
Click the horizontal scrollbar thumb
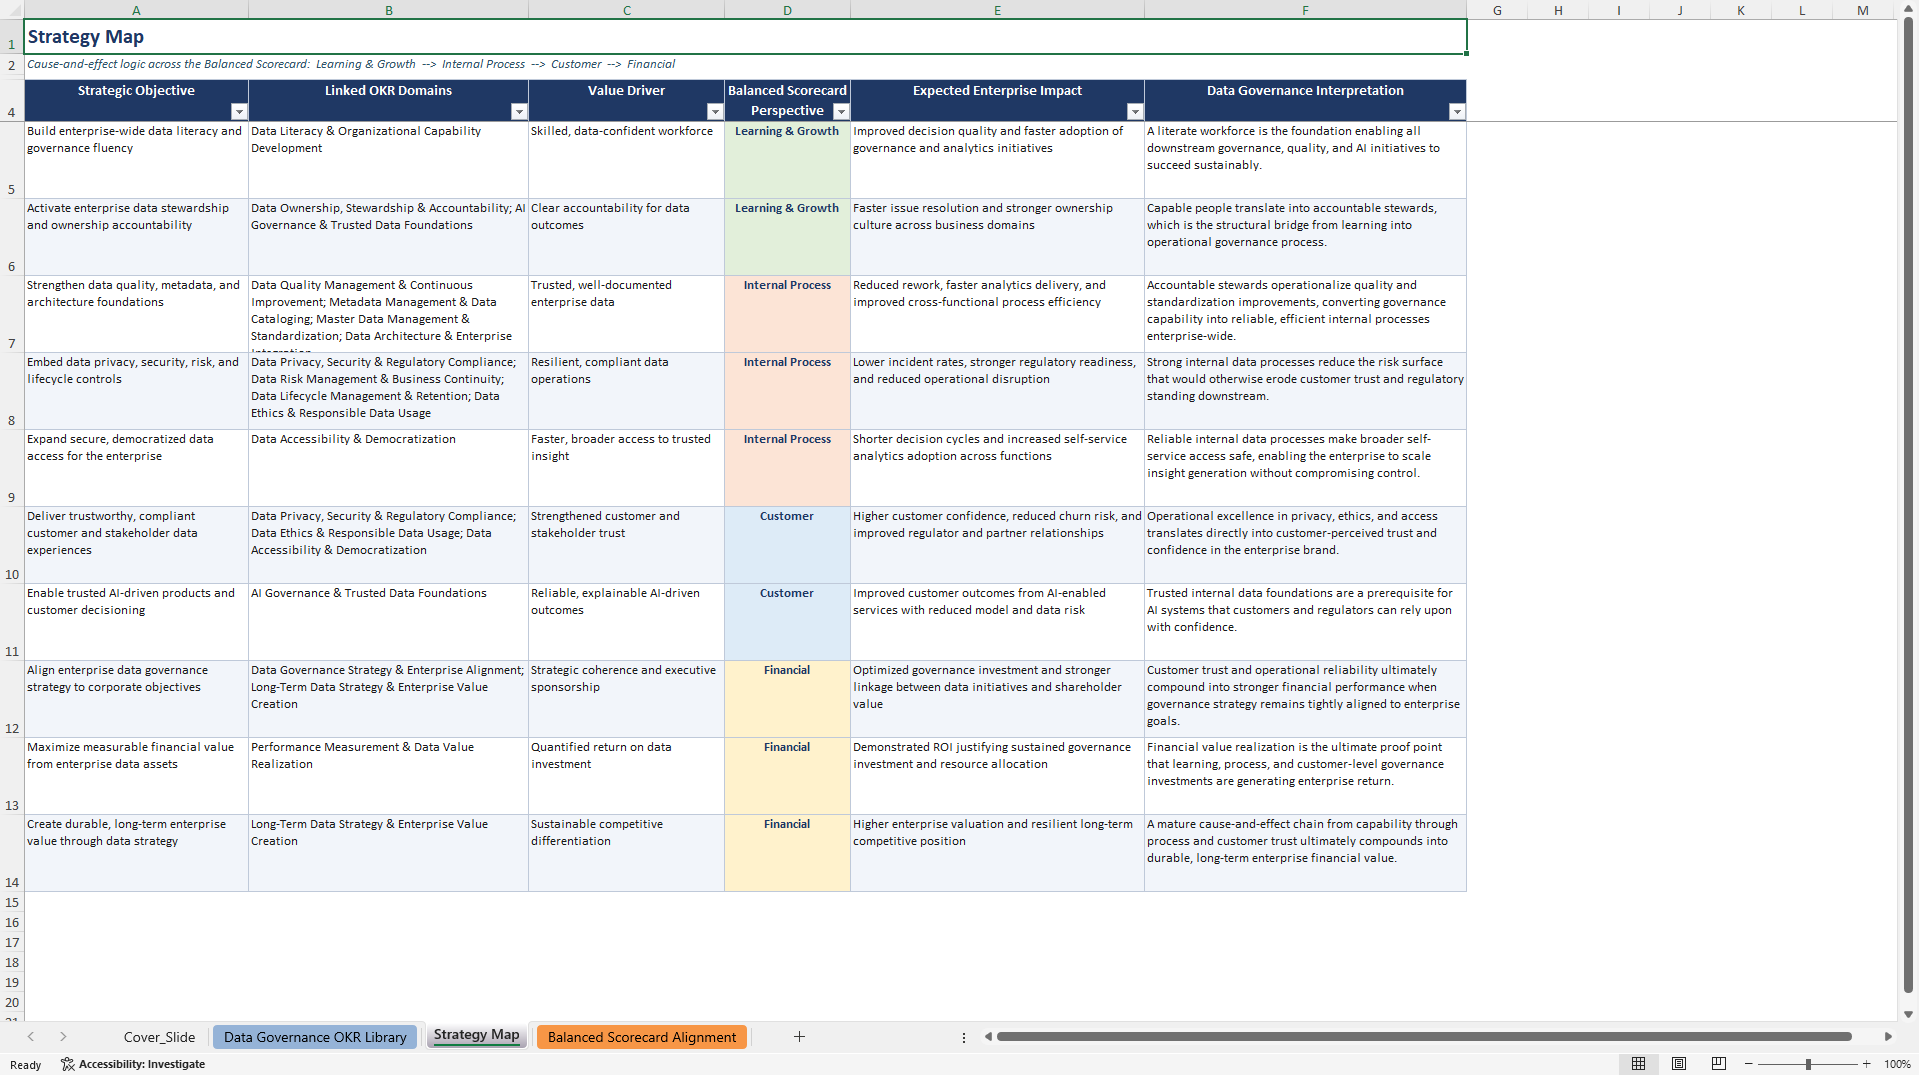[x=1424, y=1037]
